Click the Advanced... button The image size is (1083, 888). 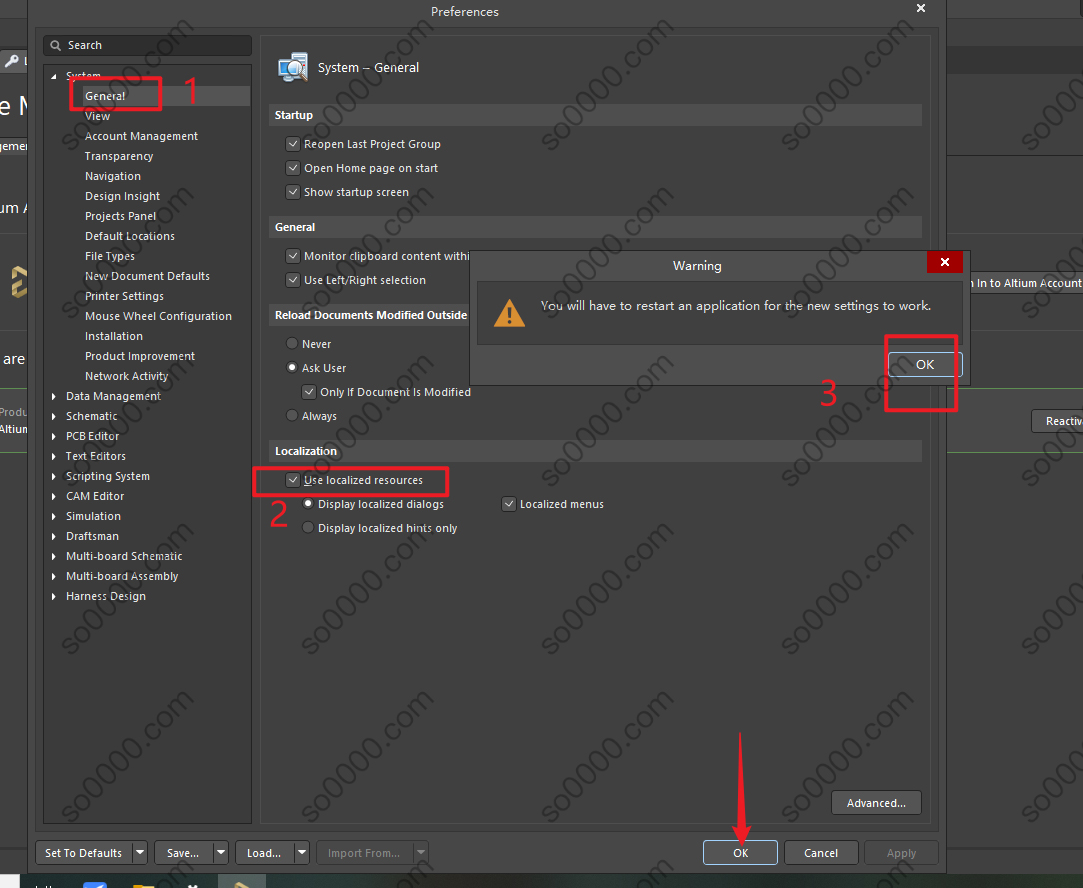[876, 802]
